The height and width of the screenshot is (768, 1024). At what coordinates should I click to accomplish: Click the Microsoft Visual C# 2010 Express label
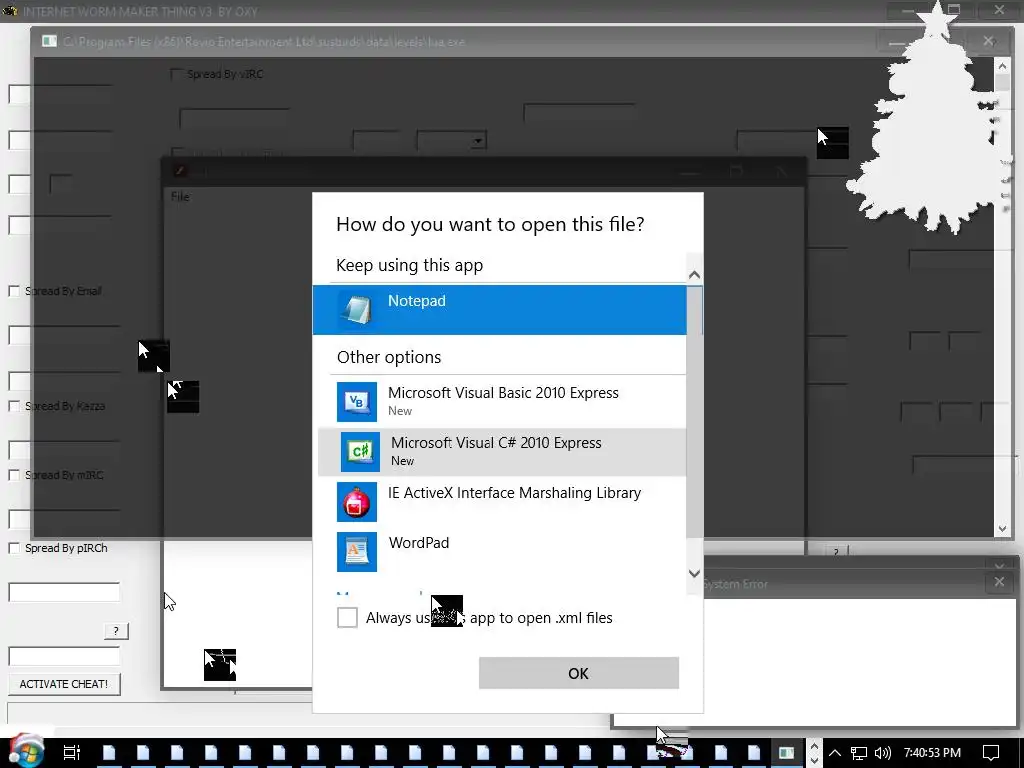pos(496,442)
